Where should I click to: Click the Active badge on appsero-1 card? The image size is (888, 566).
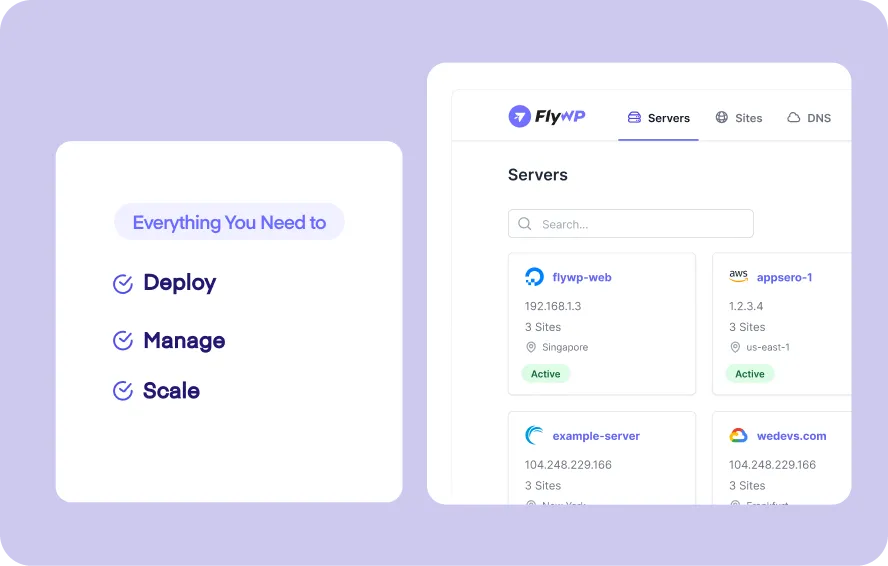point(750,374)
